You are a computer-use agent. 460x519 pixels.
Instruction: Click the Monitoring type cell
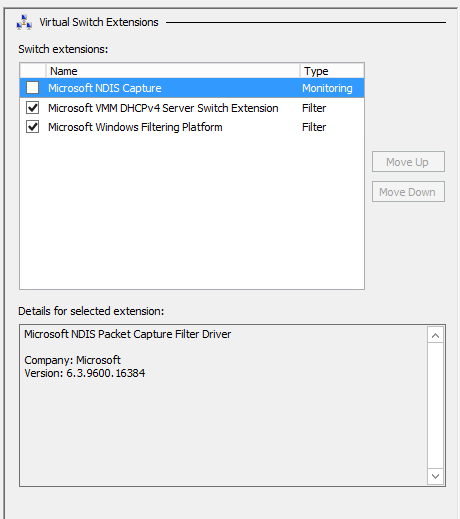coord(327,88)
